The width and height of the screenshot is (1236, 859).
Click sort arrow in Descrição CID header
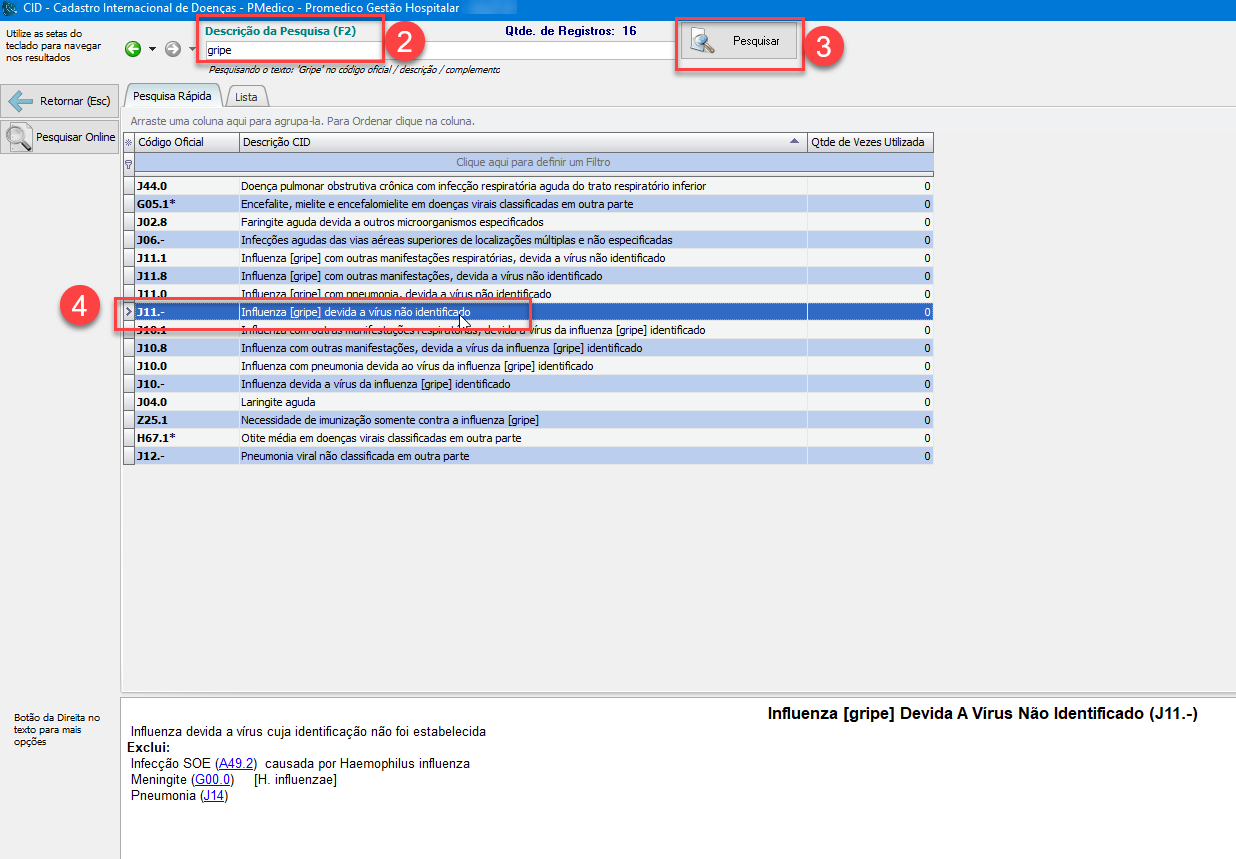click(794, 142)
